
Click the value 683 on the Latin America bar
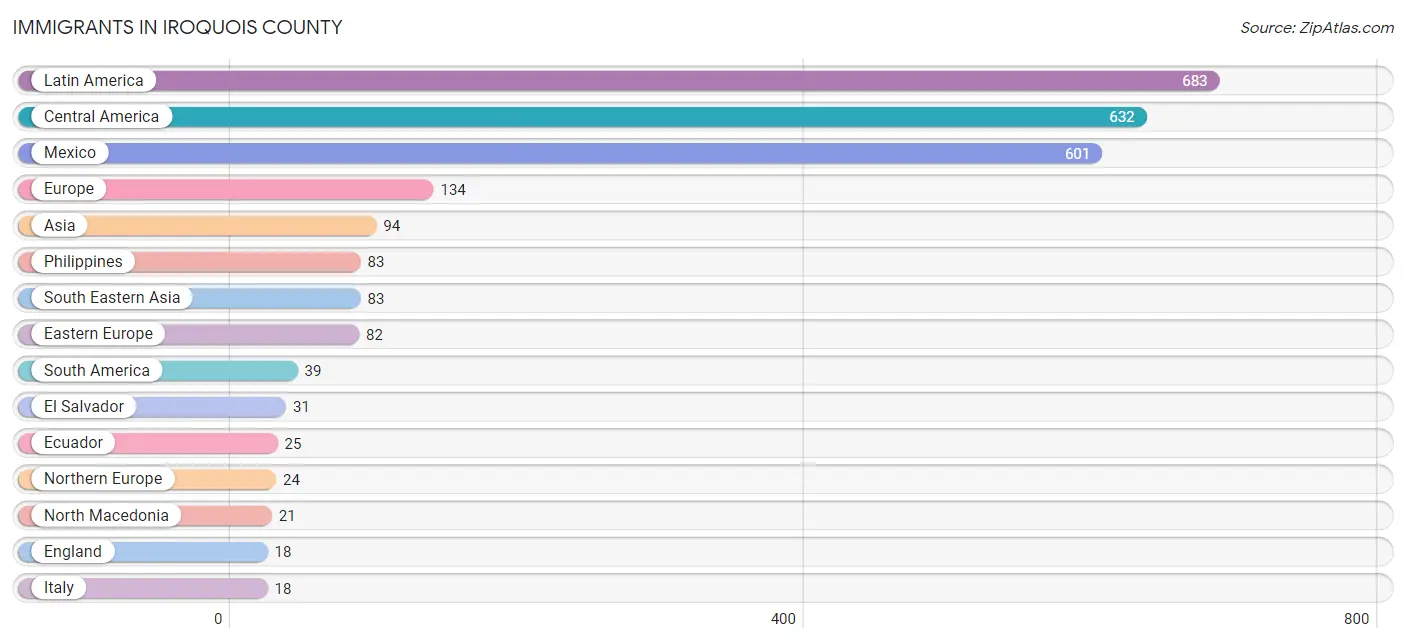(x=1195, y=81)
